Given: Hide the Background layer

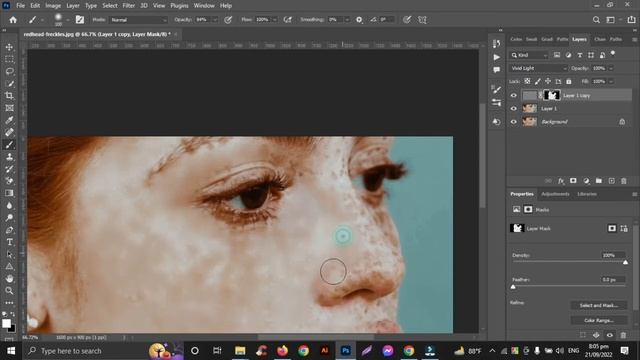Looking at the screenshot, I should click(514, 122).
